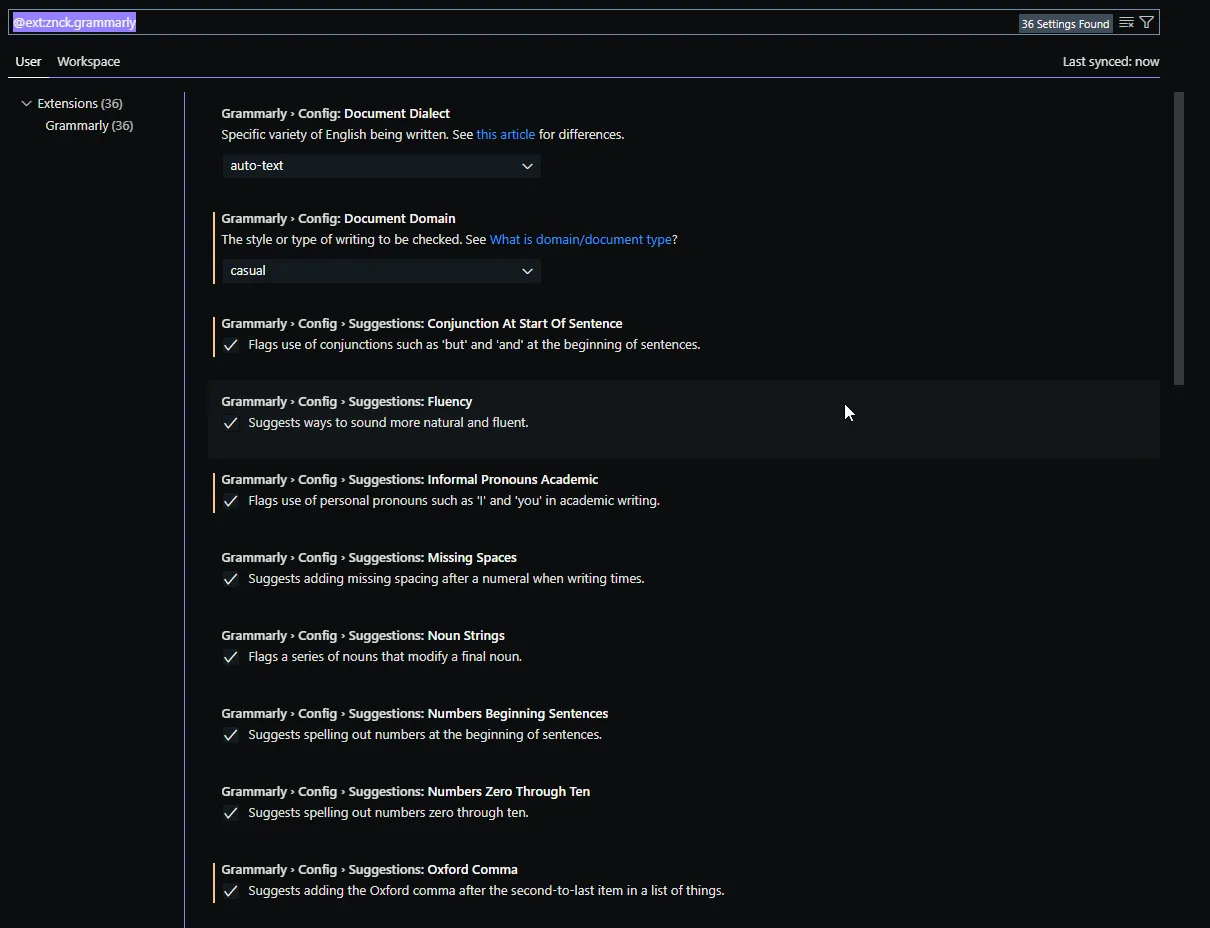Open the Document Dialect auto-text dropdown
This screenshot has width=1210, height=928.
point(381,166)
